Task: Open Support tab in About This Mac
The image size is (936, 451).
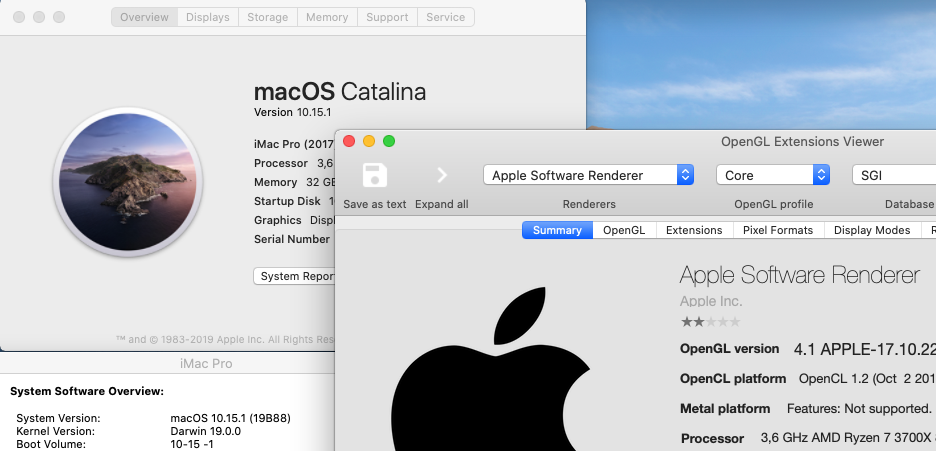Action: [387, 17]
